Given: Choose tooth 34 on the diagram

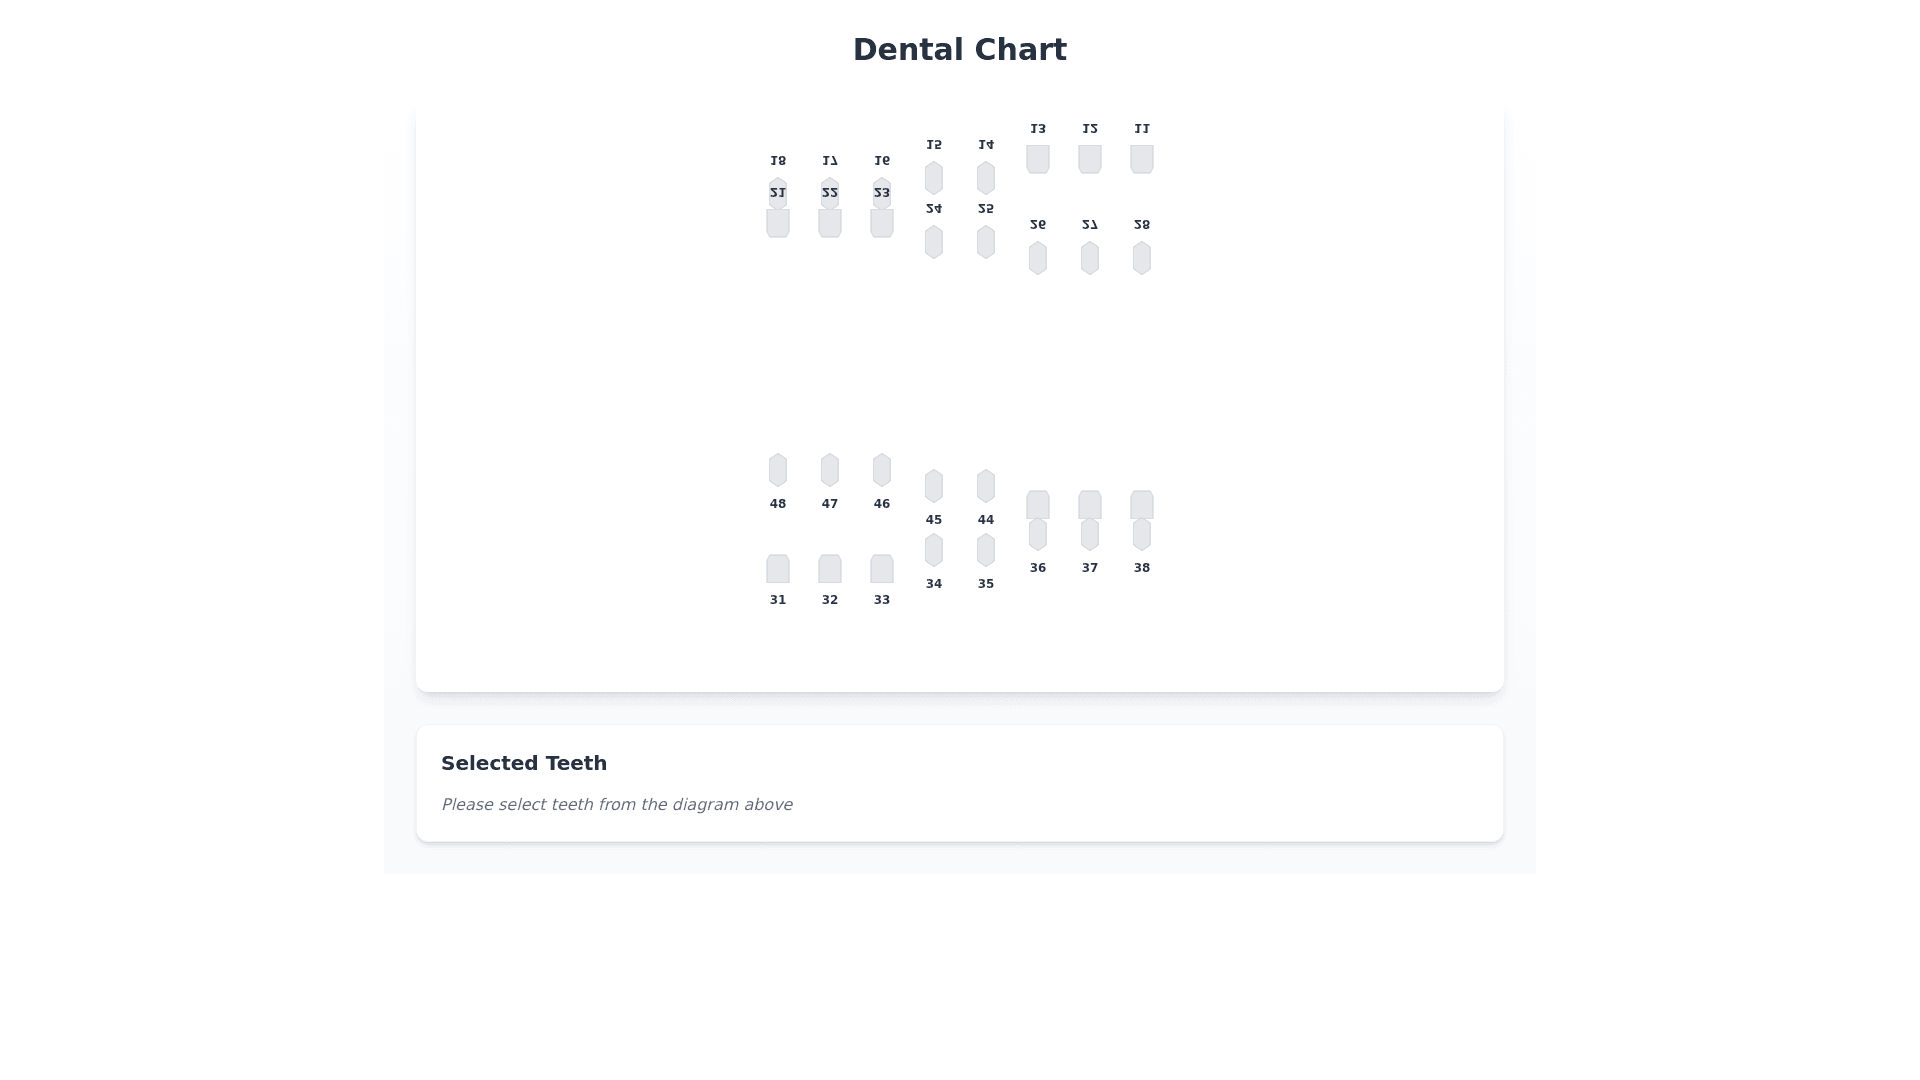Looking at the screenshot, I should (x=934, y=550).
